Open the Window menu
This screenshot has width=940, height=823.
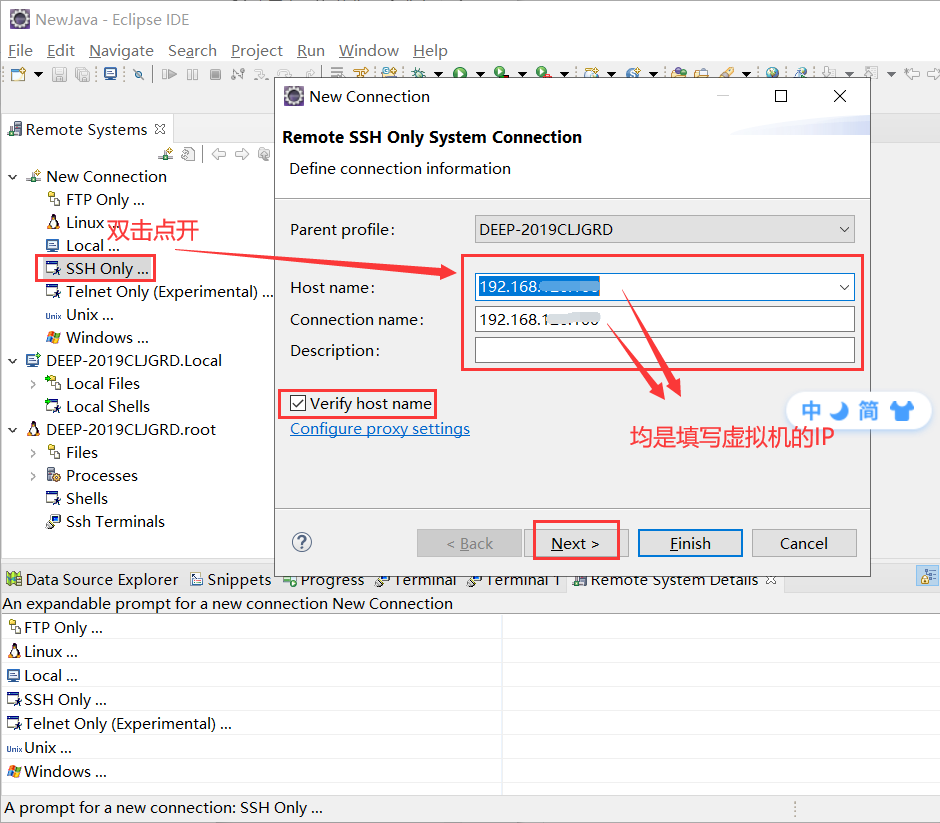tap(369, 51)
